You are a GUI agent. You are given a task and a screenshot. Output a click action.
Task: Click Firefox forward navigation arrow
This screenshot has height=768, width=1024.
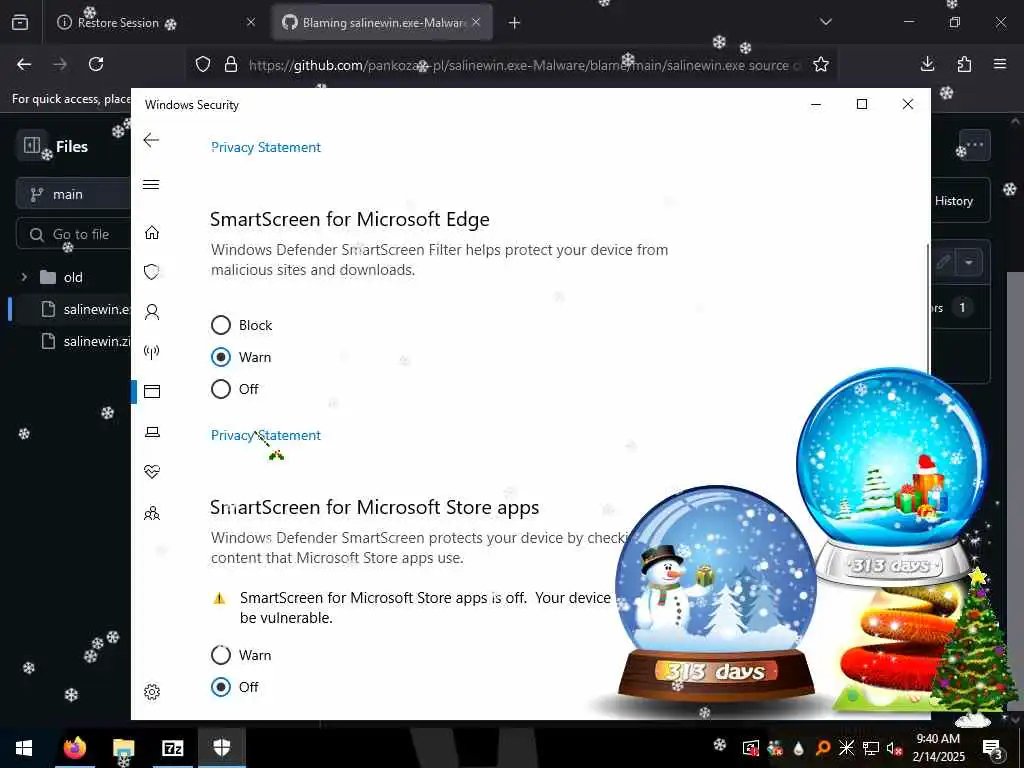(60, 64)
